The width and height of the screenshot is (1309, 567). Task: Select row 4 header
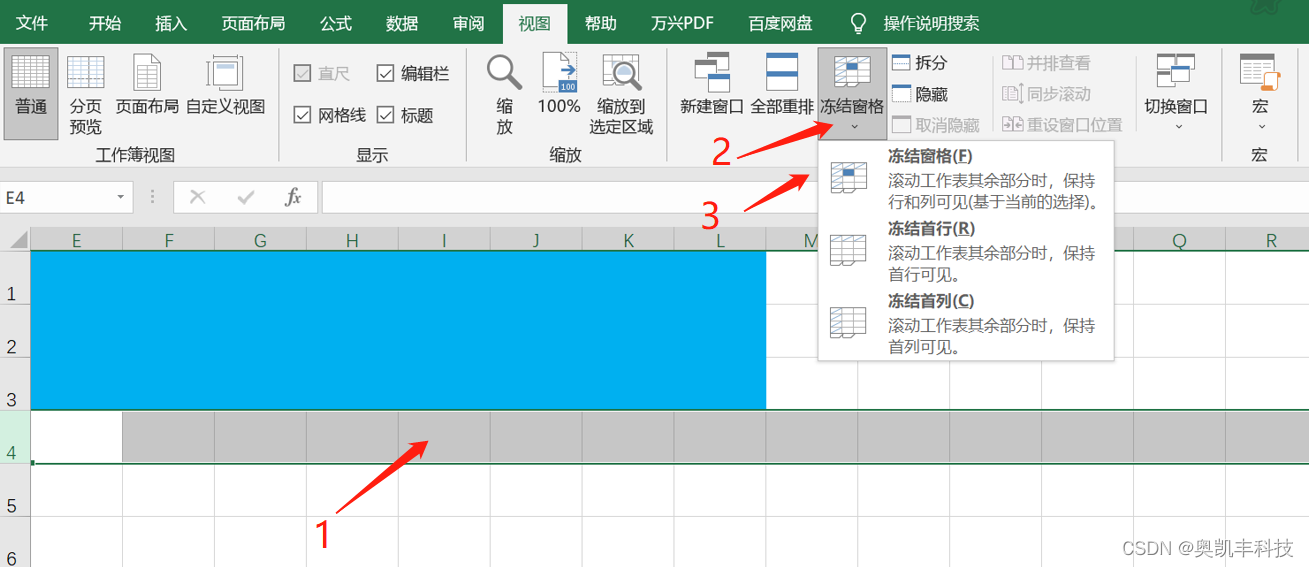[15, 437]
